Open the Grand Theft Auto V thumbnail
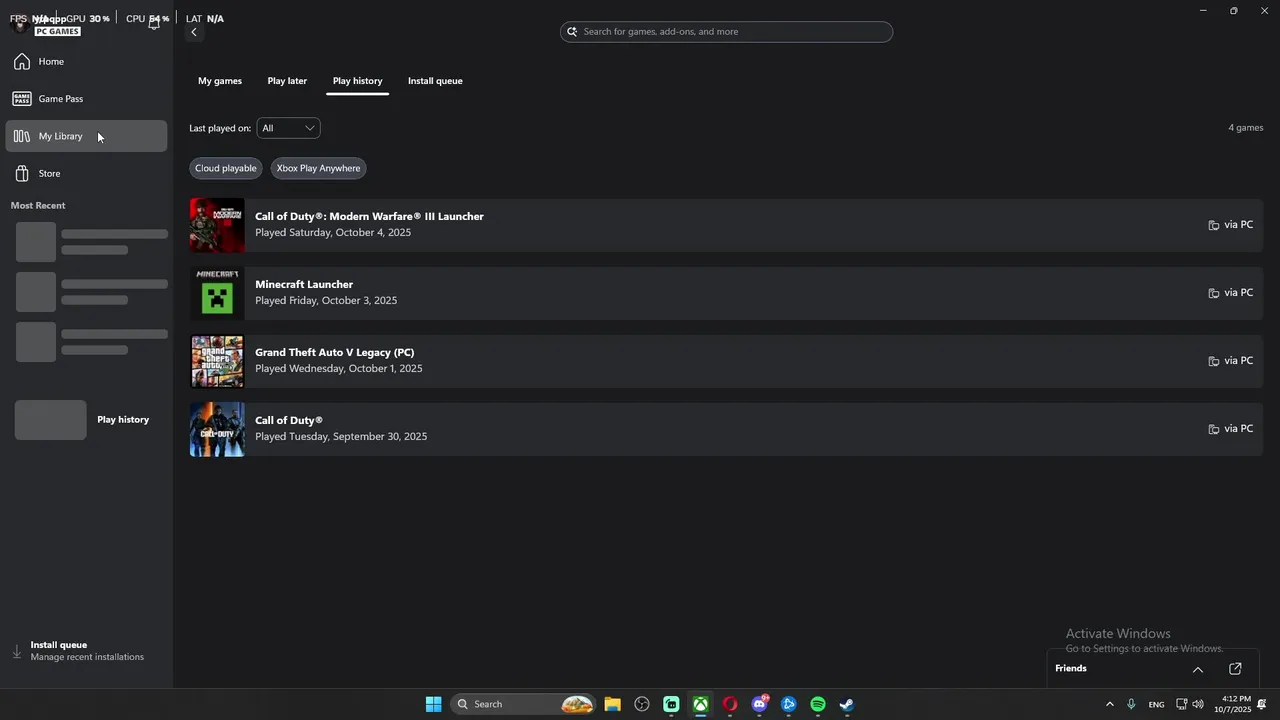Screen dimensions: 1280x720 (x=217, y=361)
